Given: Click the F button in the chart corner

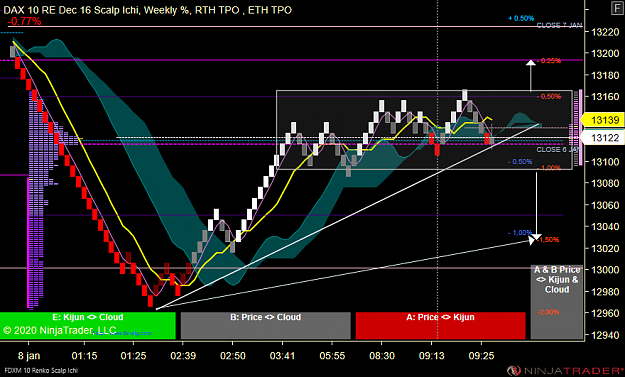Looking at the screenshot, I should (x=617, y=8).
